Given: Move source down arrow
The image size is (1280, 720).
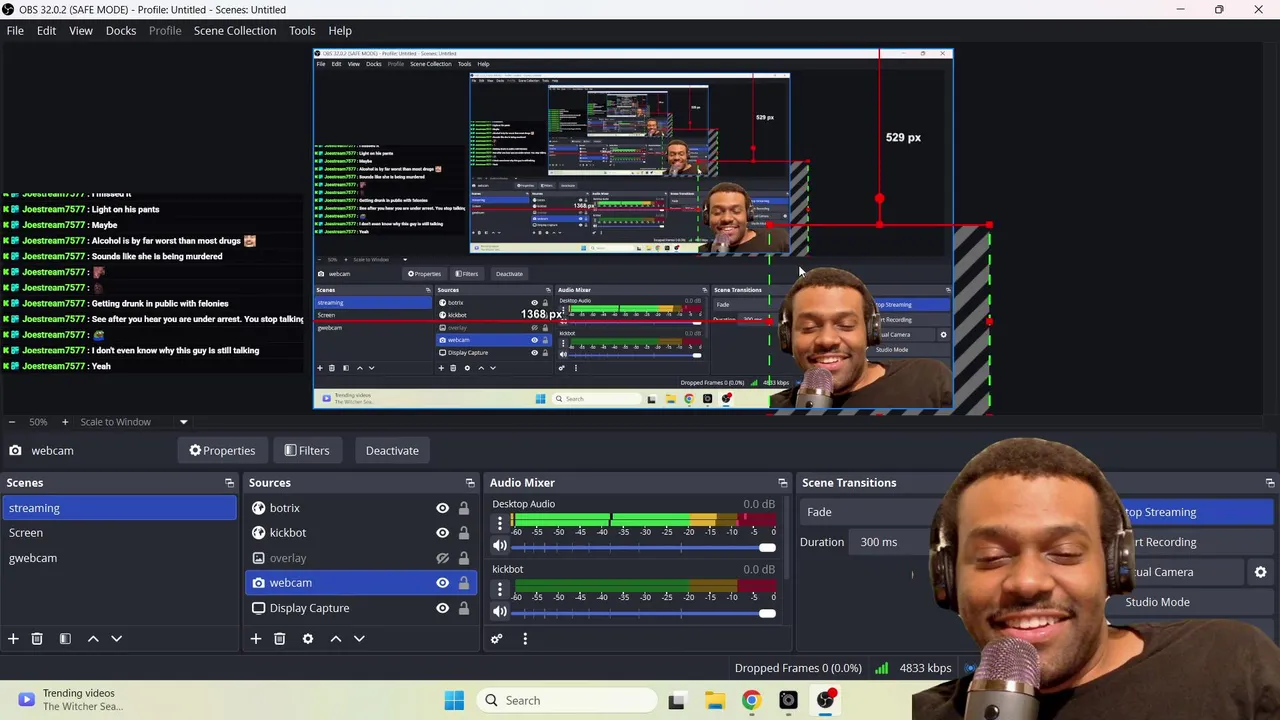Looking at the screenshot, I should 359,638.
